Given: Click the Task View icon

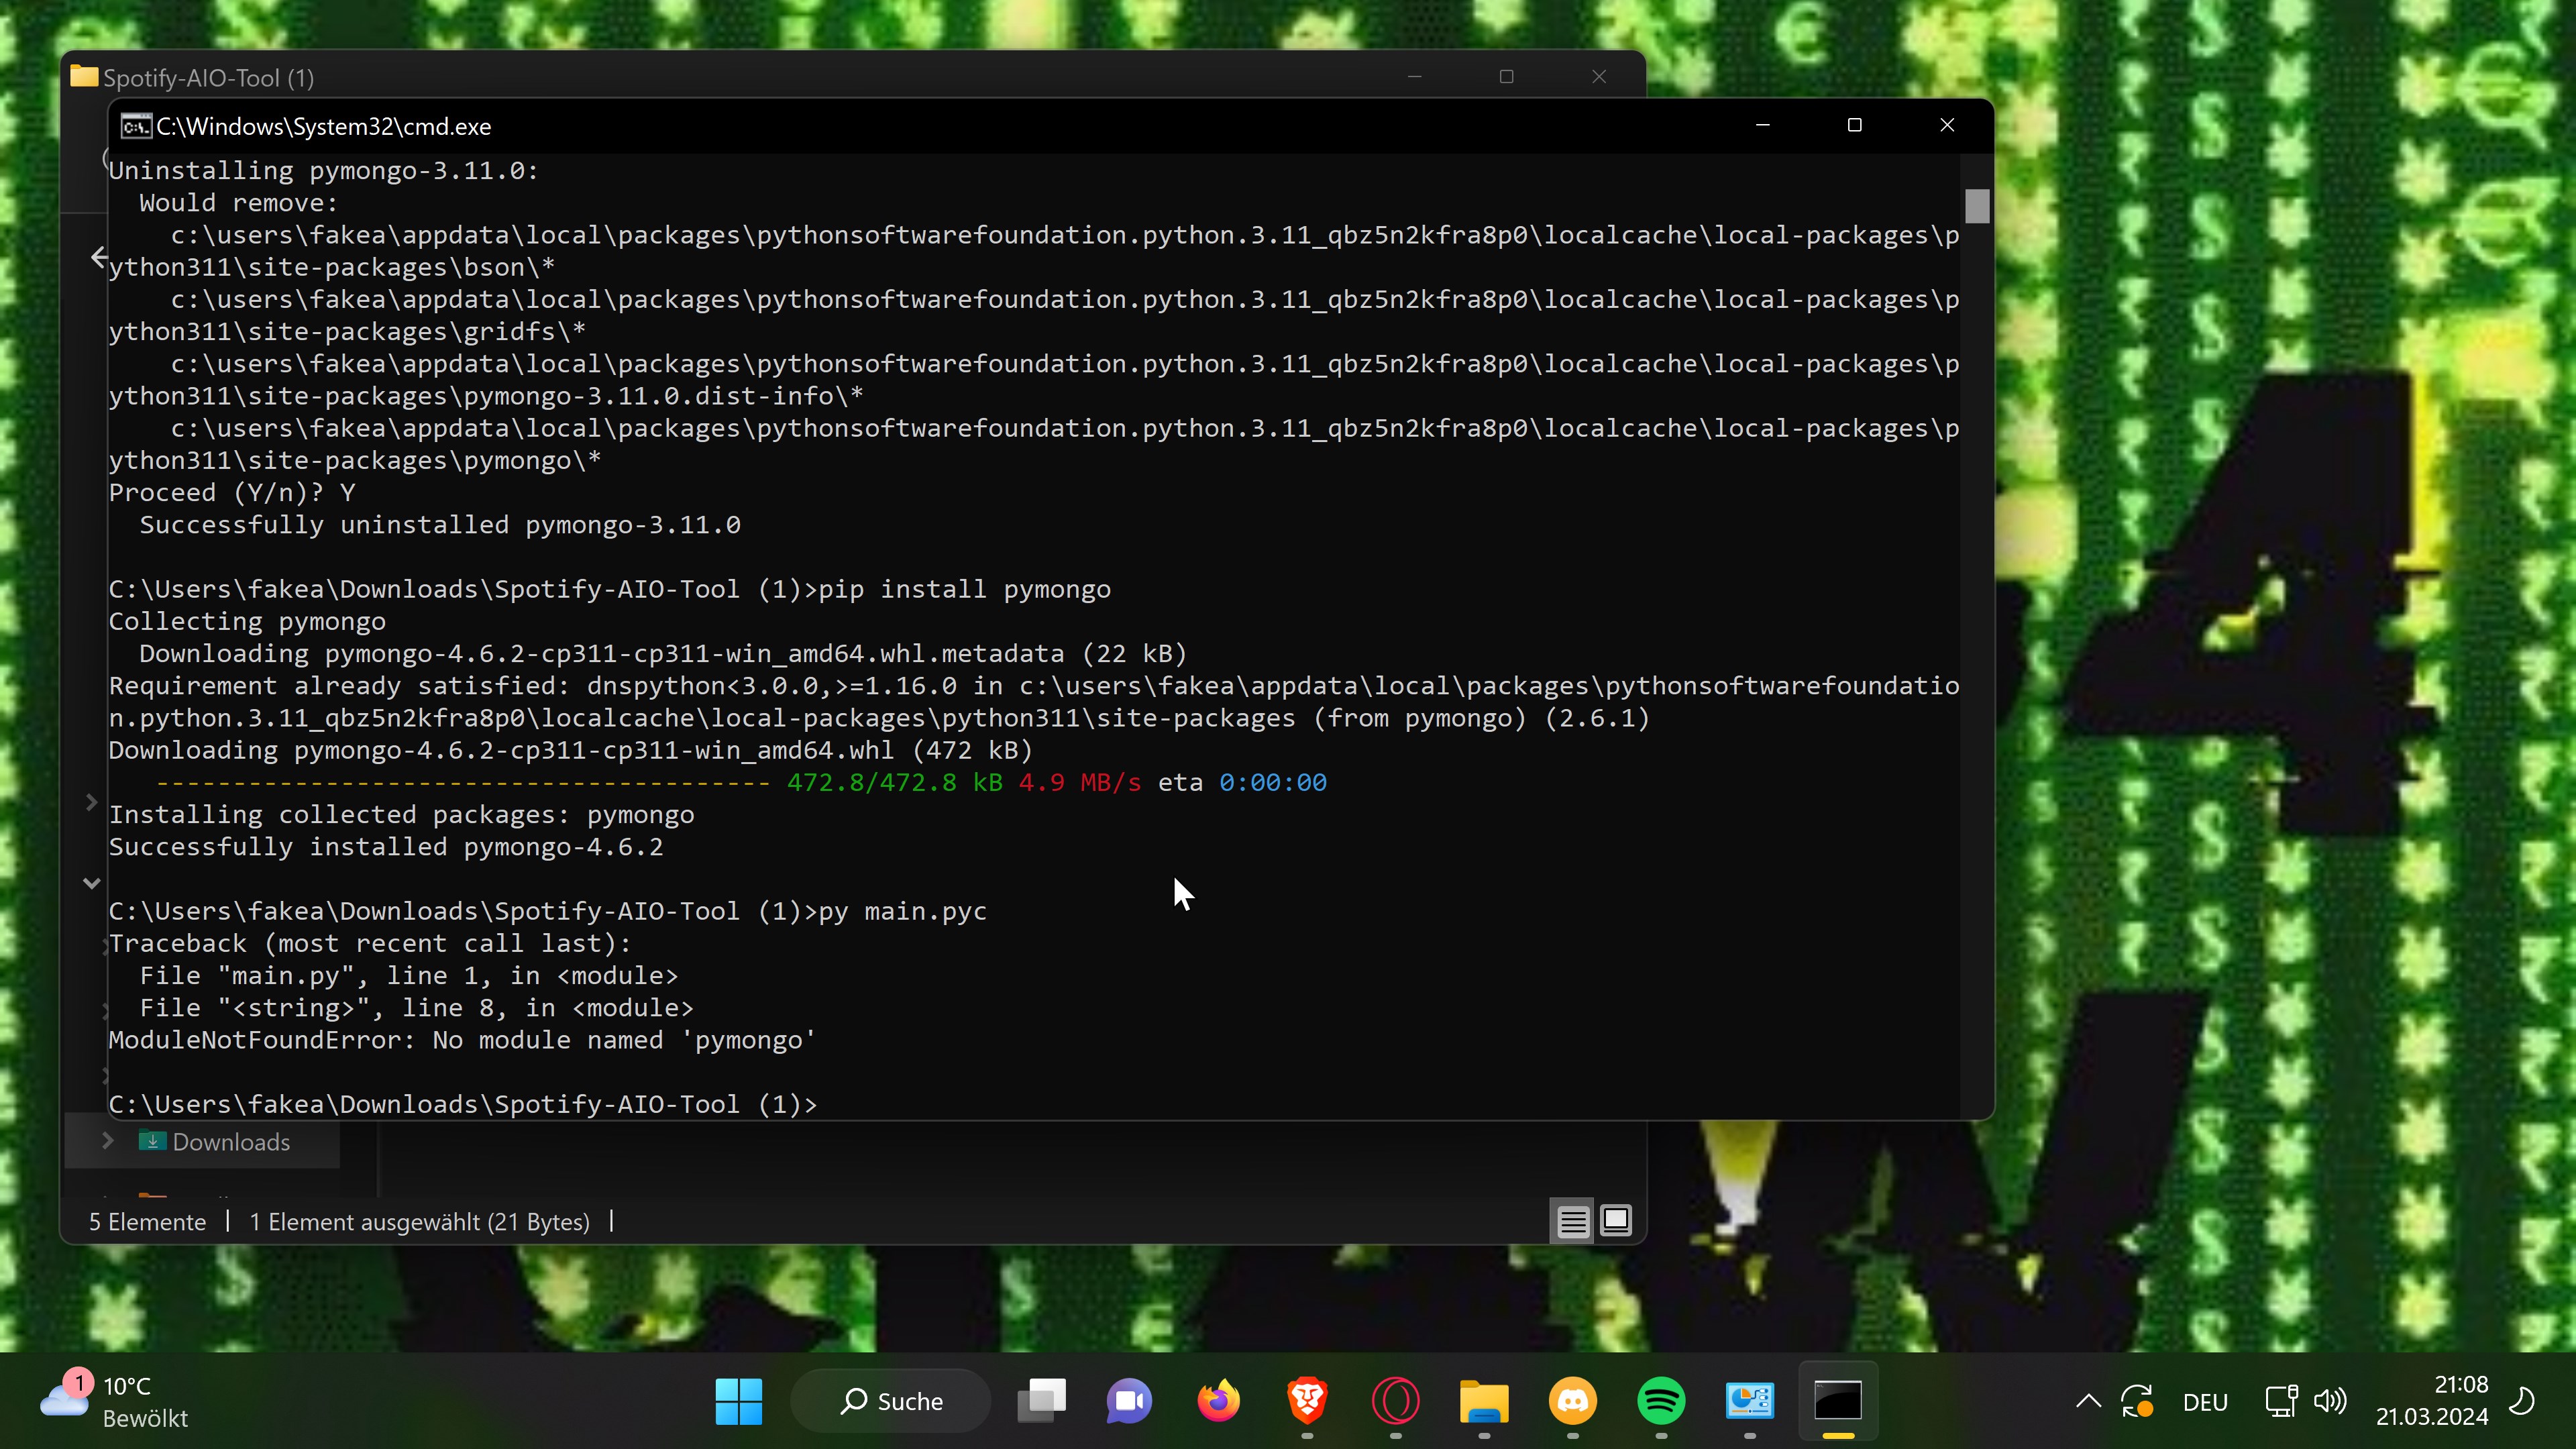Looking at the screenshot, I should tap(1041, 1400).
